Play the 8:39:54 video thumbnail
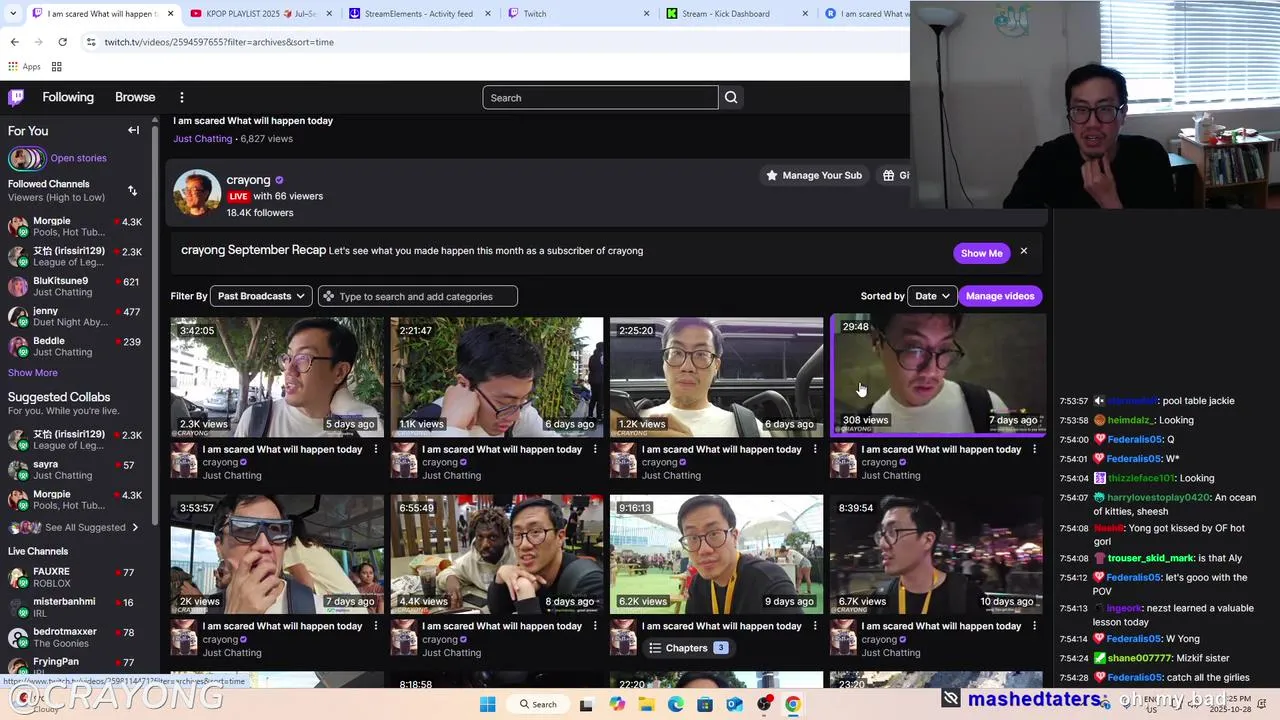The width and height of the screenshot is (1280, 720). pyautogui.click(x=937, y=554)
